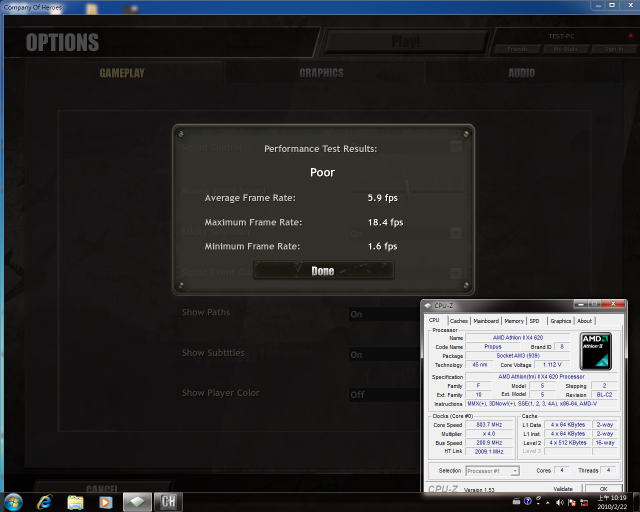Viewport: 640px width, 512px height.
Task: Click the Core Voltage value 1.112 V
Action: point(552,365)
